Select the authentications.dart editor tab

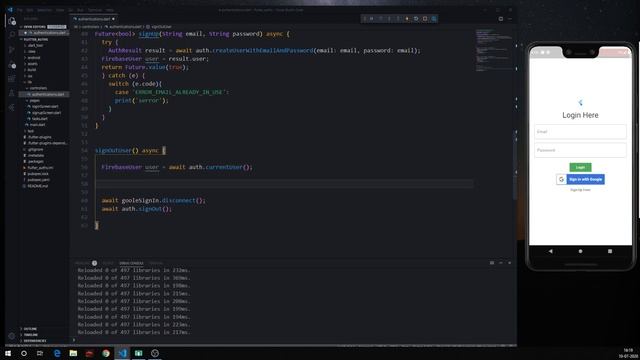point(93,19)
